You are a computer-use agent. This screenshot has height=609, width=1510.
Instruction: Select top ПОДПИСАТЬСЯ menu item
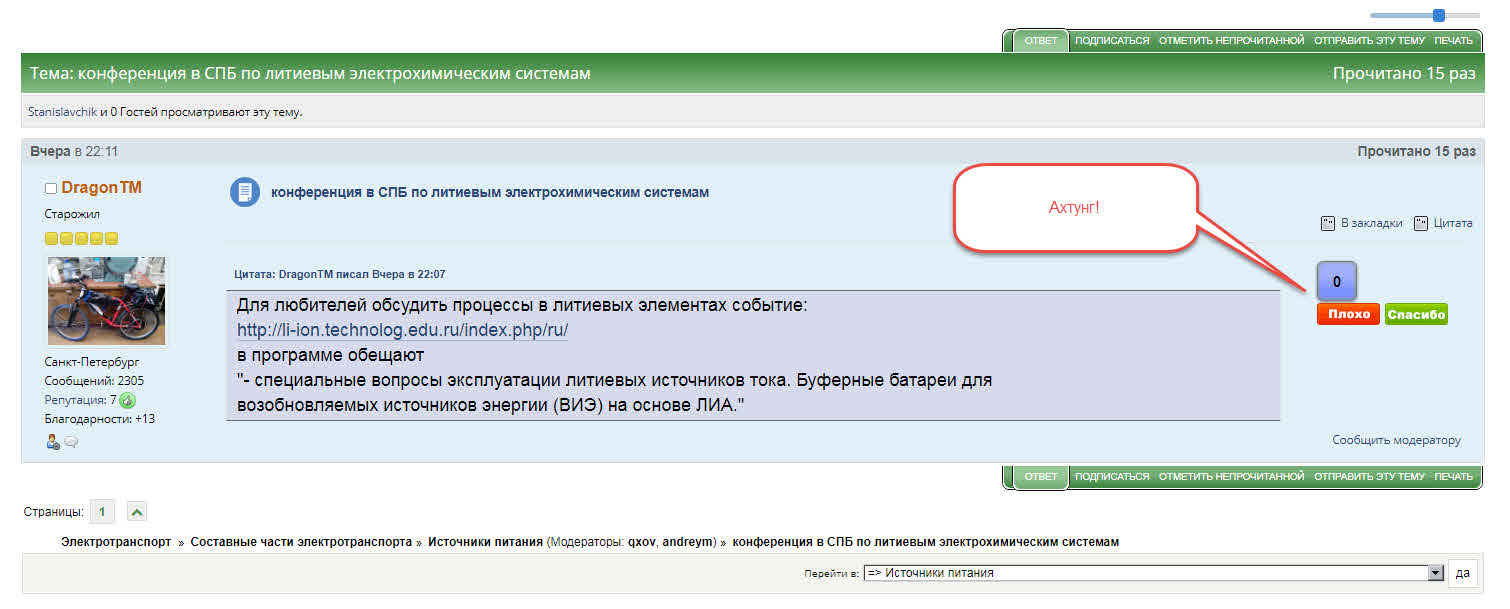tap(1111, 41)
